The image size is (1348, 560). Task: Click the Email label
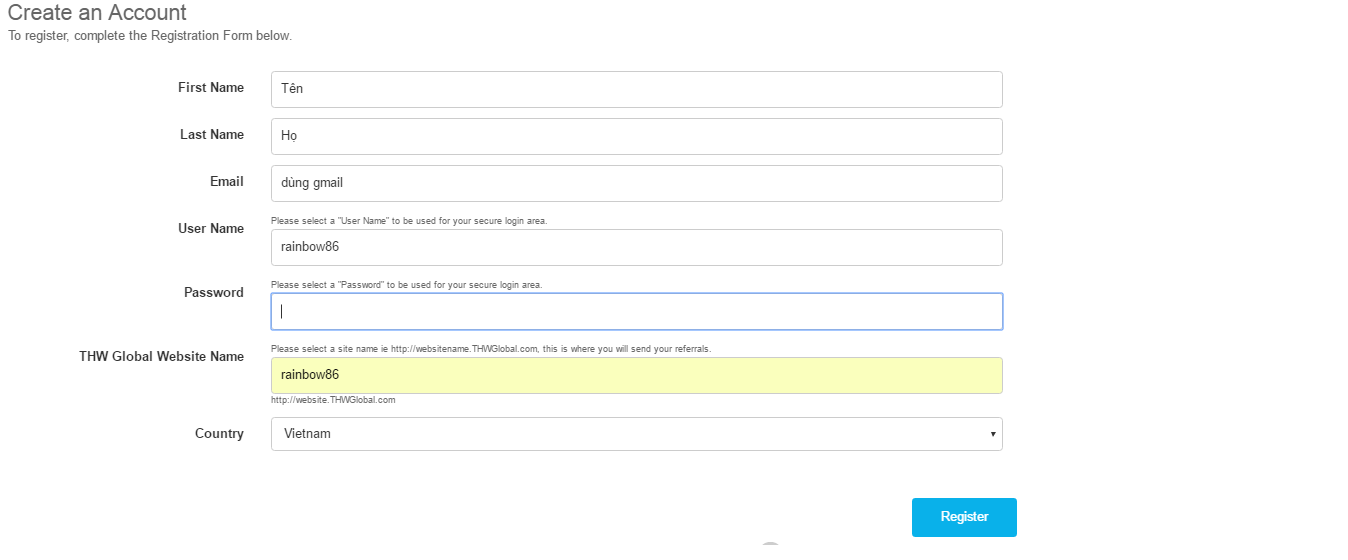coord(227,182)
